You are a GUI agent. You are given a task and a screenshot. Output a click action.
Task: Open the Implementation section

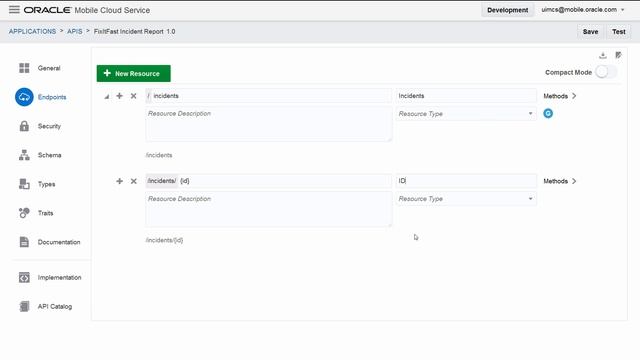[x=59, y=278]
